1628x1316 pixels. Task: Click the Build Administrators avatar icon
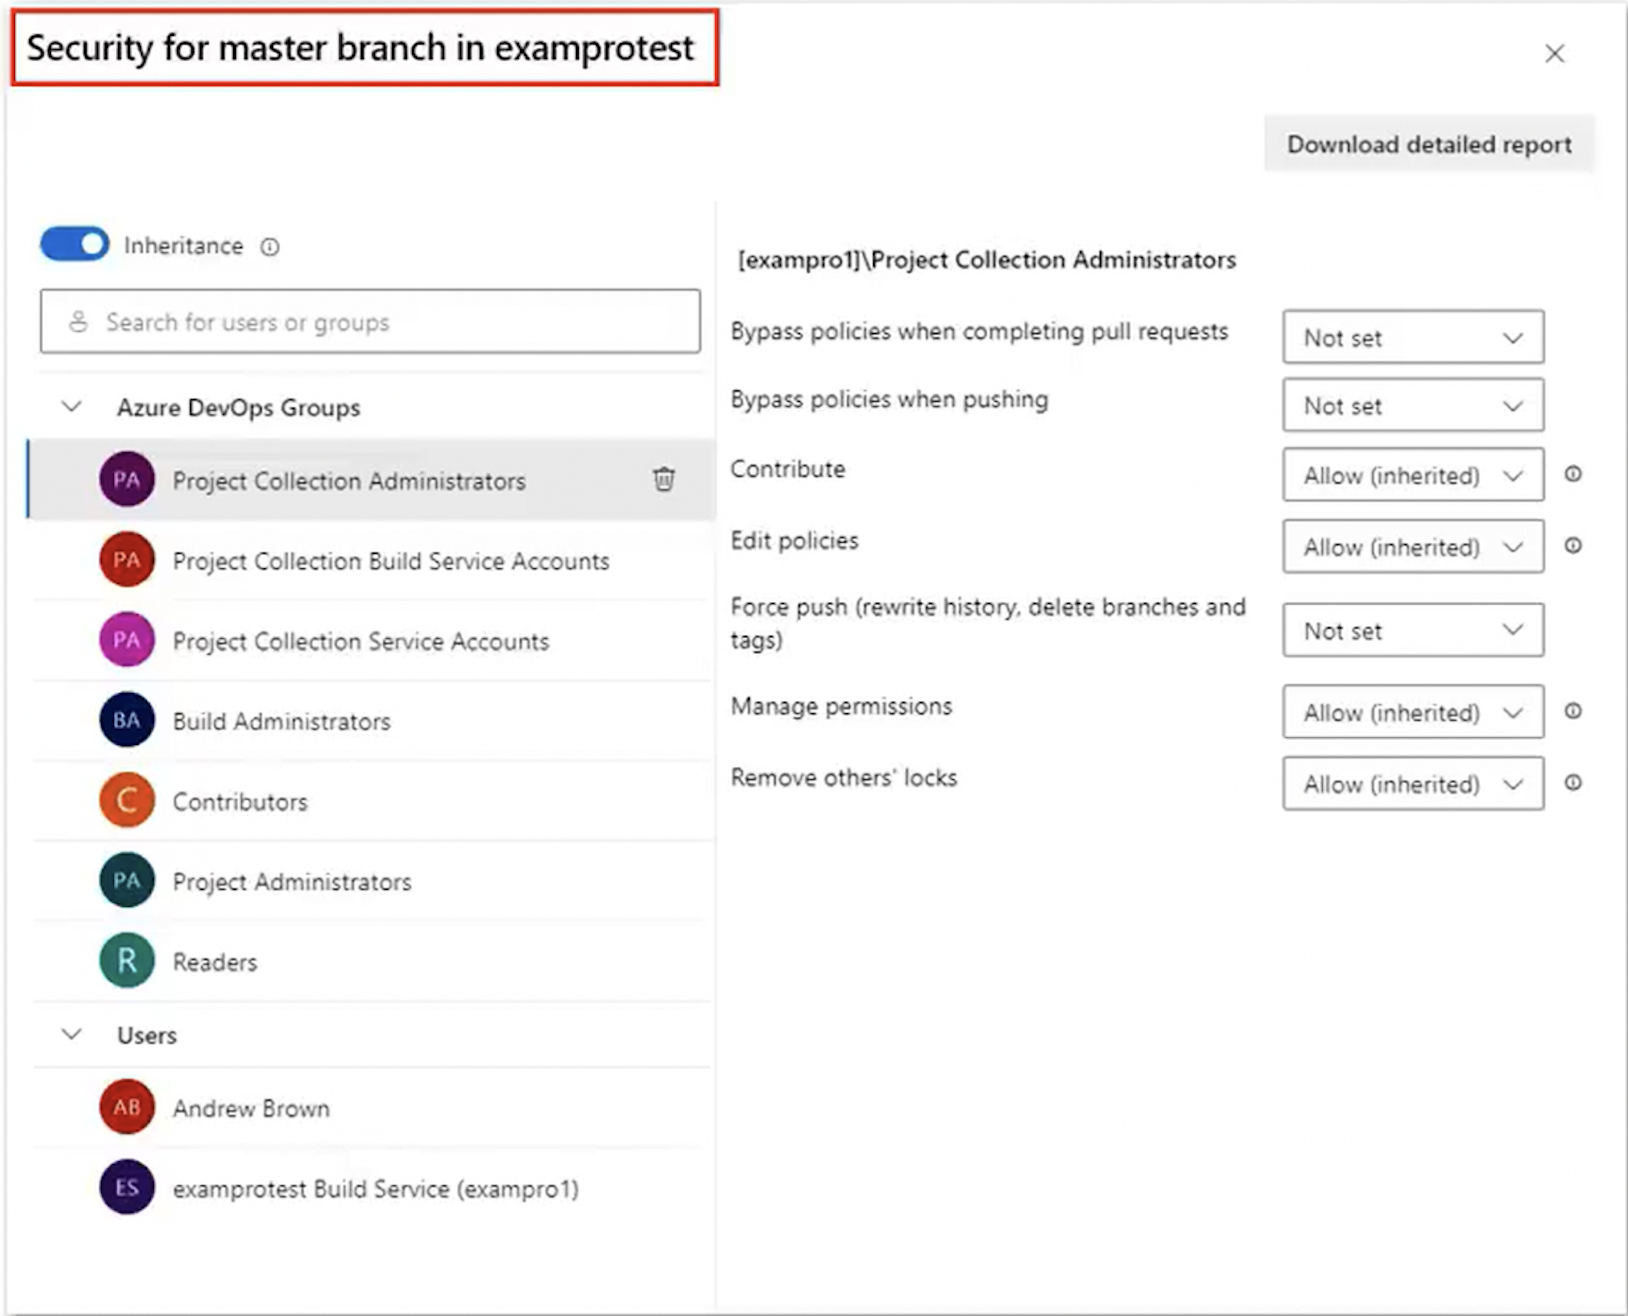point(127,720)
